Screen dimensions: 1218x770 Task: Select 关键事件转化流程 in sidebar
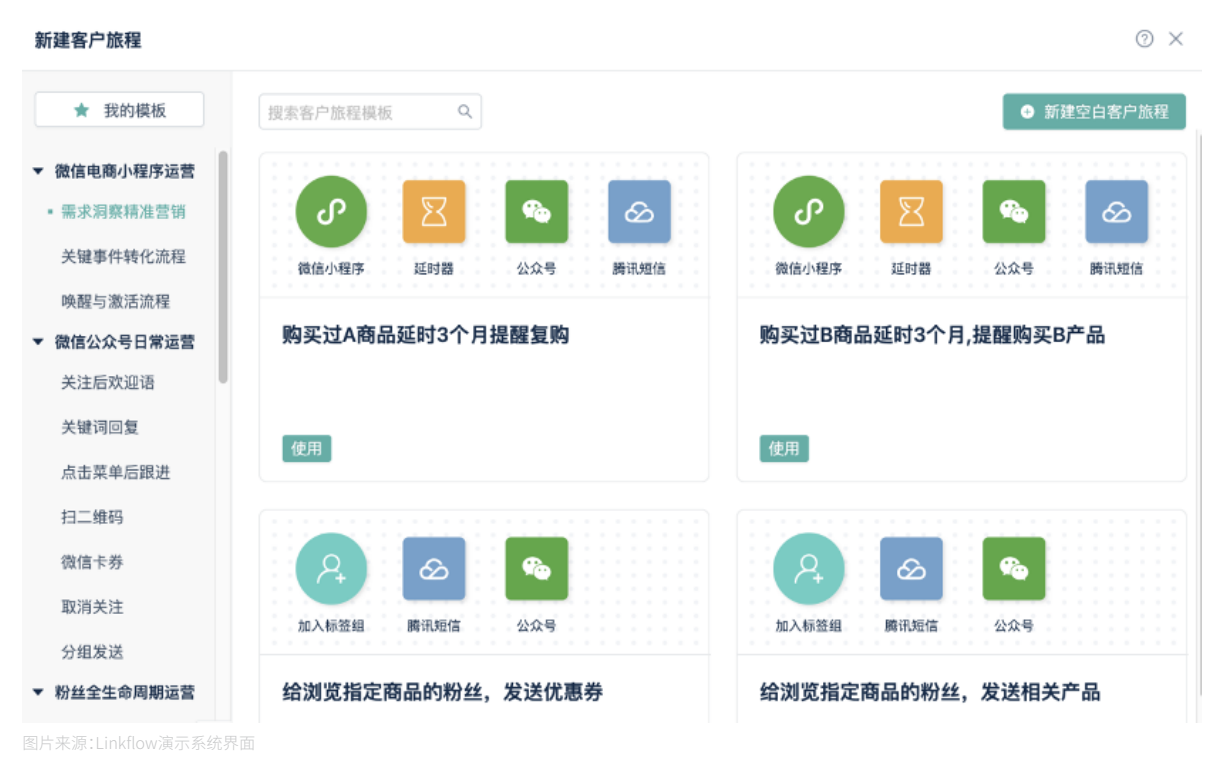pyautogui.click(x=123, y=257)
